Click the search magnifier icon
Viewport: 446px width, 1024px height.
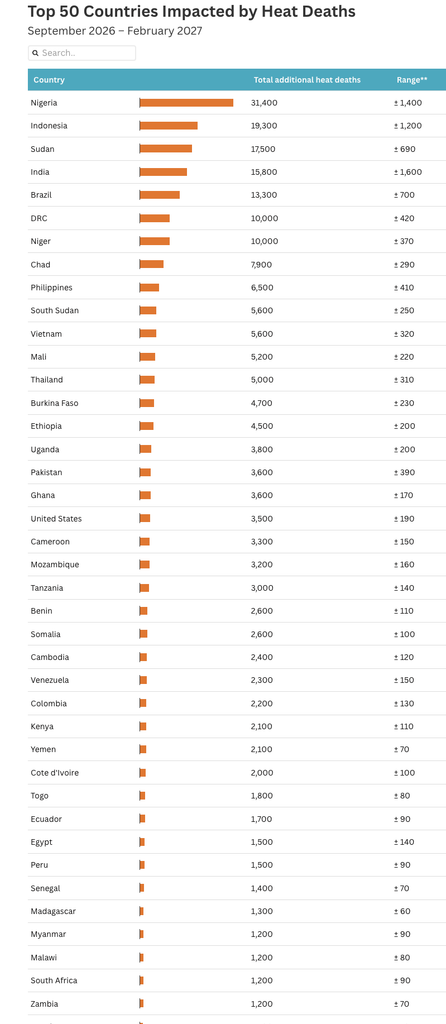35,53
